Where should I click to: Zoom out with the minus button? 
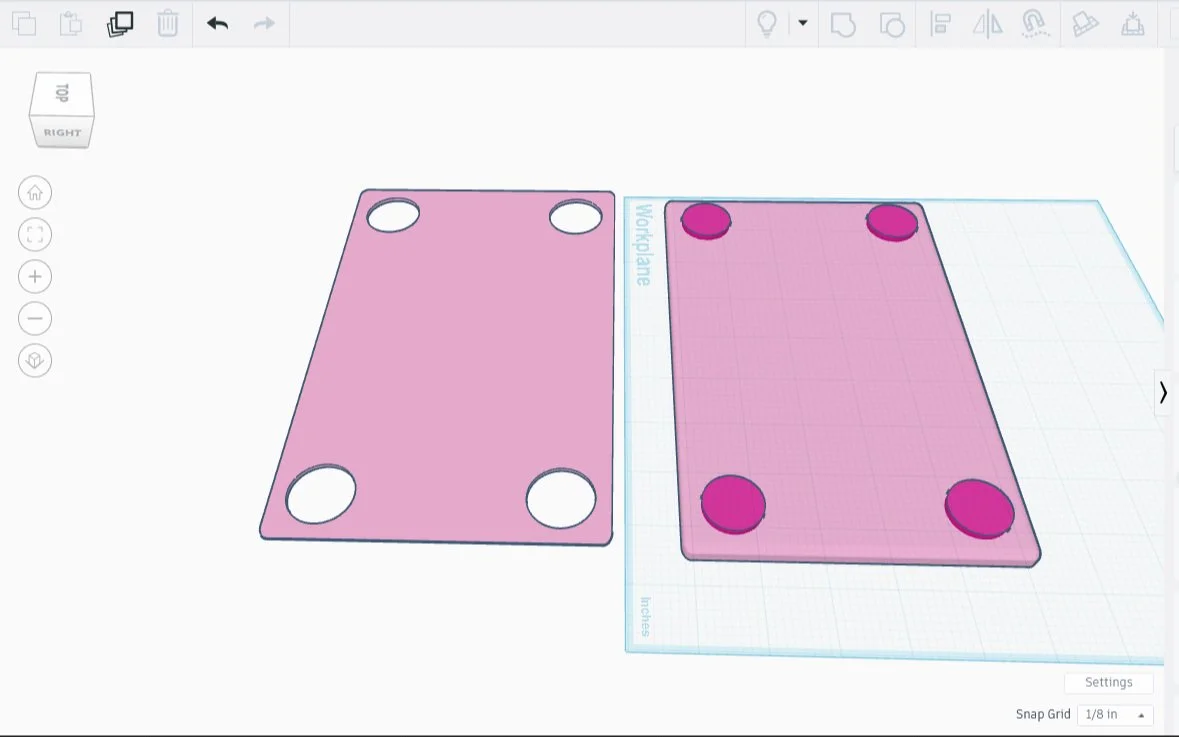pos(35,318)
